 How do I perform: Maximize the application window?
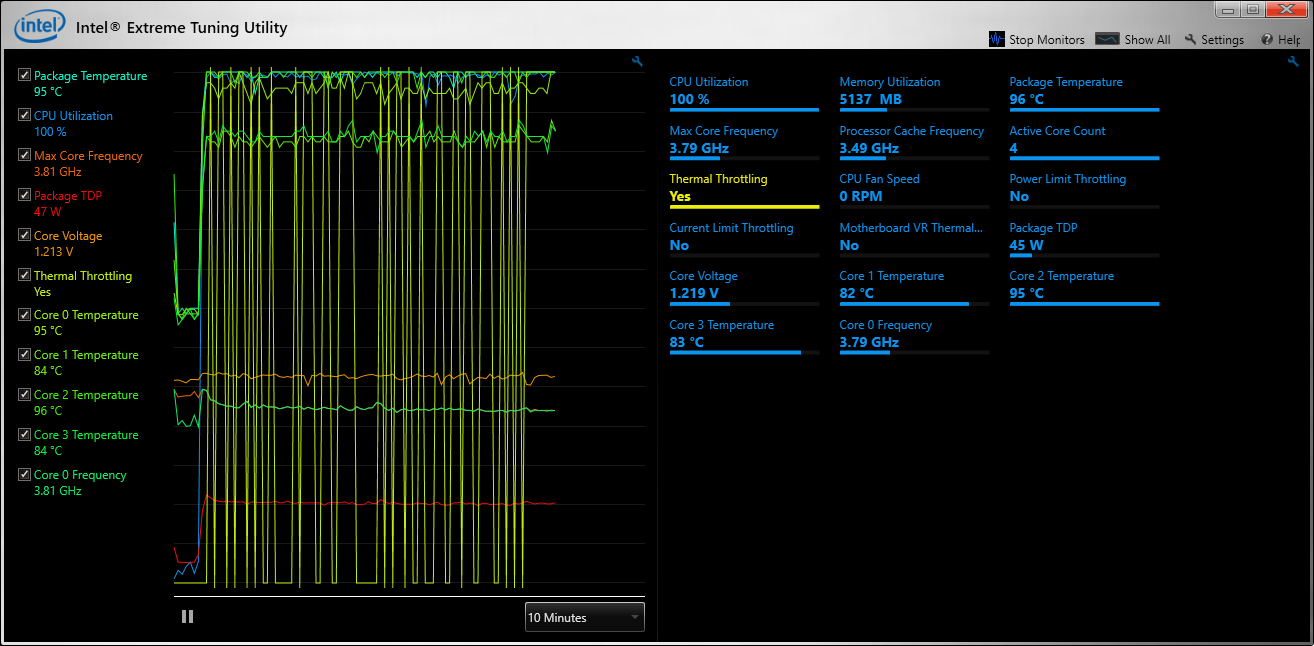[1253, 9]
